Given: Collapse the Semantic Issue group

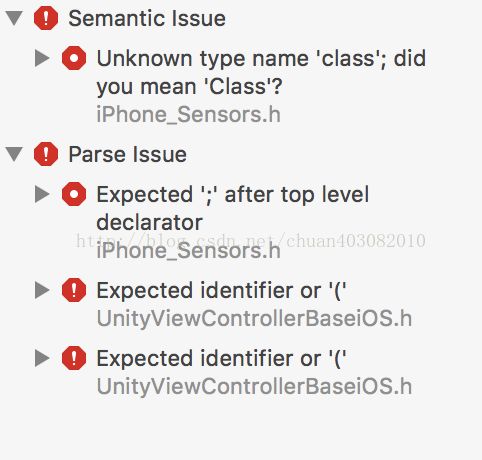Looking at the screenshot, I should 14,18.
